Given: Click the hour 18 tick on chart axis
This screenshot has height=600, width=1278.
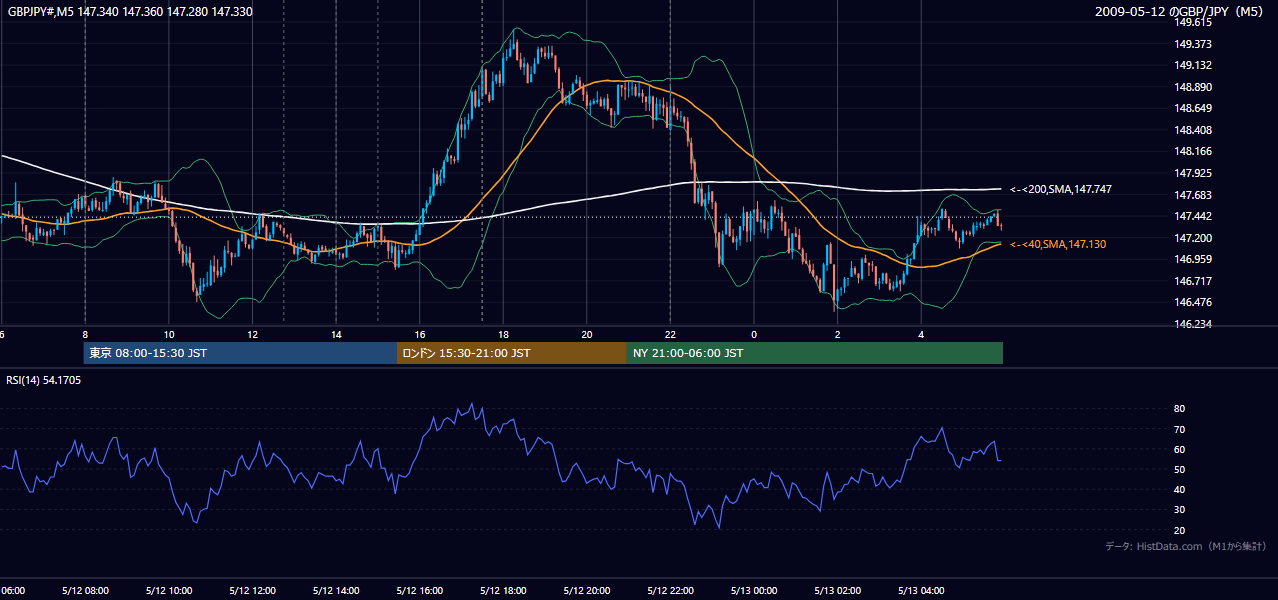Looking at the screenshot, I should [503, 334].
